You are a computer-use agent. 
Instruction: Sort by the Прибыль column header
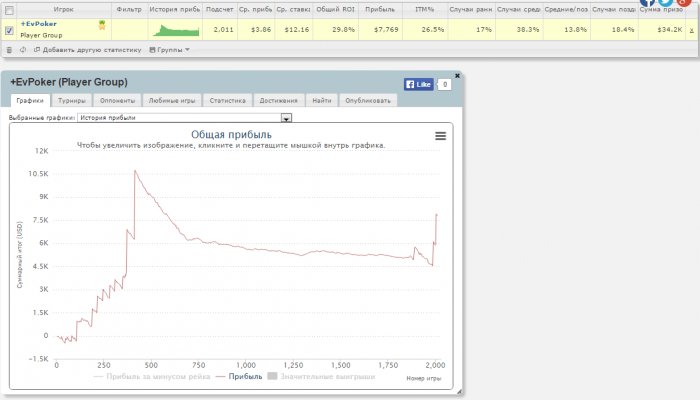(380, 9)
